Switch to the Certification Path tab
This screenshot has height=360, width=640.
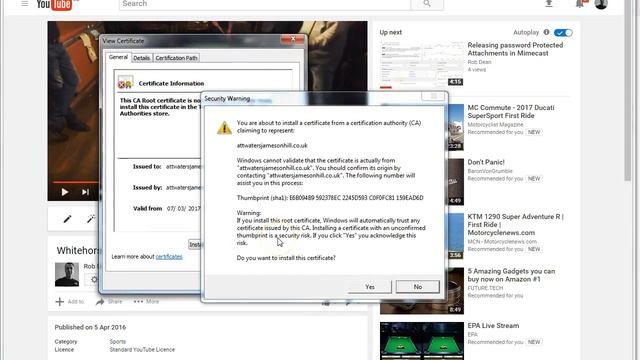point(176,58)
